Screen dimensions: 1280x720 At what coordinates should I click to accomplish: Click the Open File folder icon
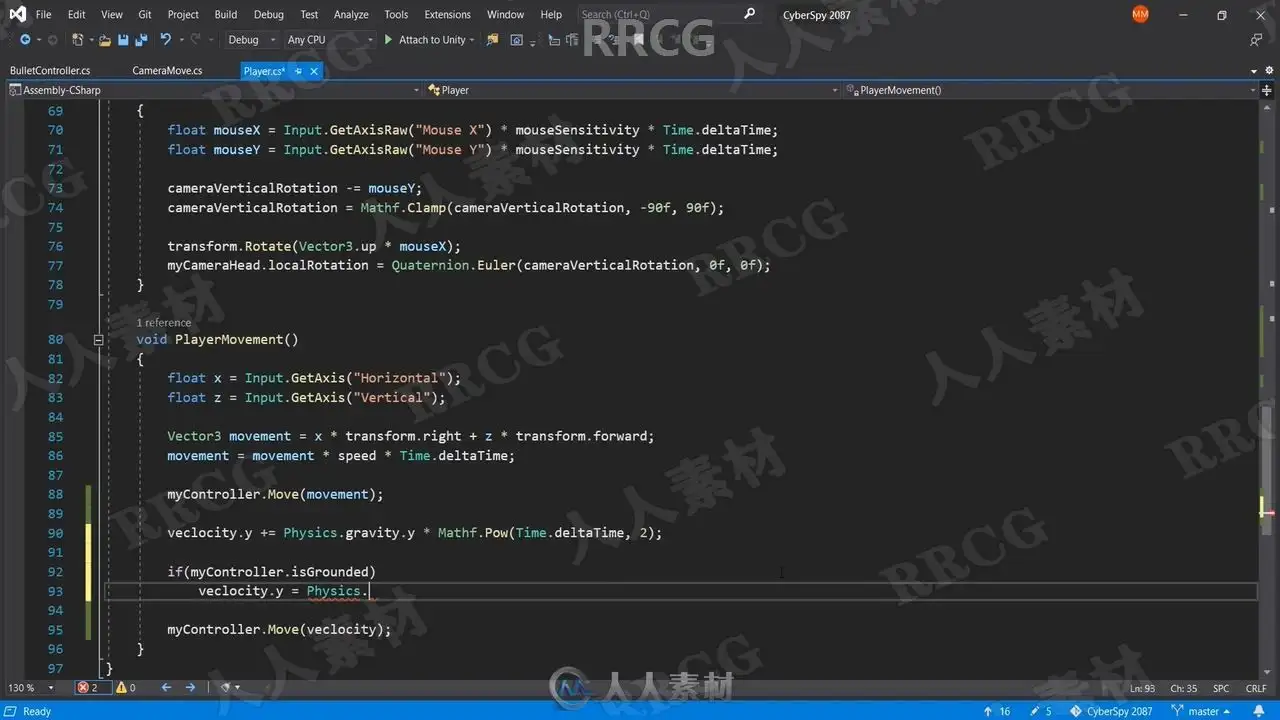[104, 40]
